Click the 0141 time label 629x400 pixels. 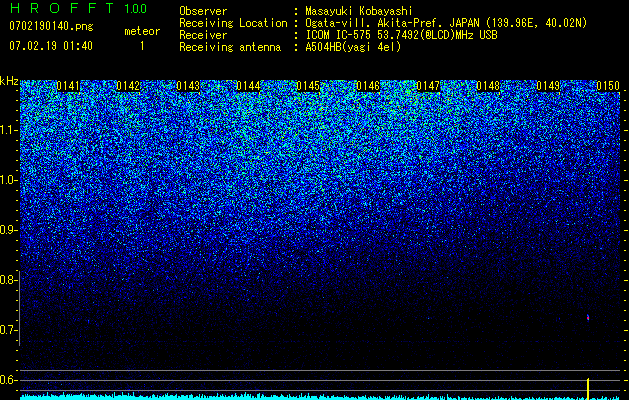click(68, 86)
